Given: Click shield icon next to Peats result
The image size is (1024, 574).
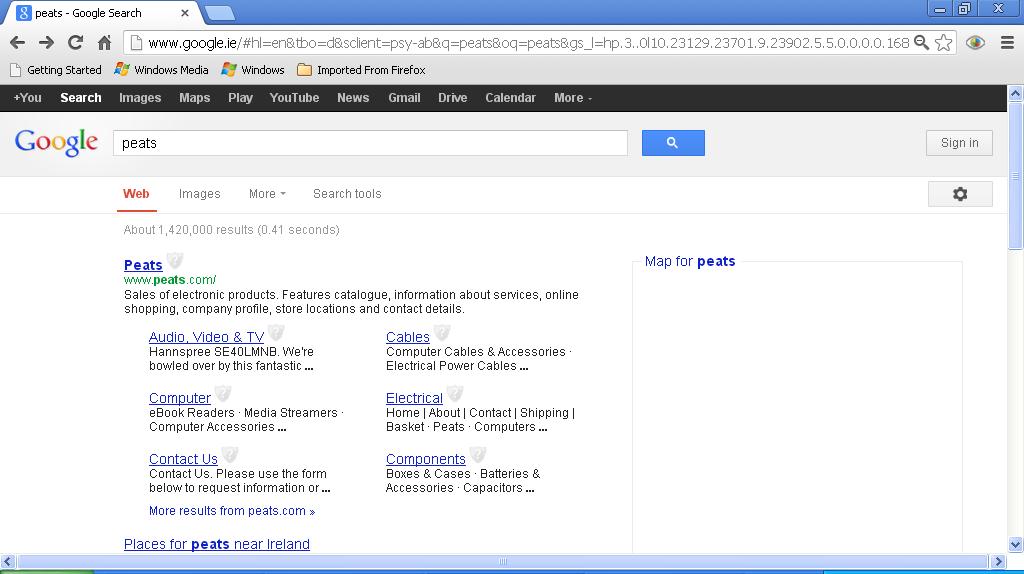Looking at the screenshot, I should tap(174, 261).
